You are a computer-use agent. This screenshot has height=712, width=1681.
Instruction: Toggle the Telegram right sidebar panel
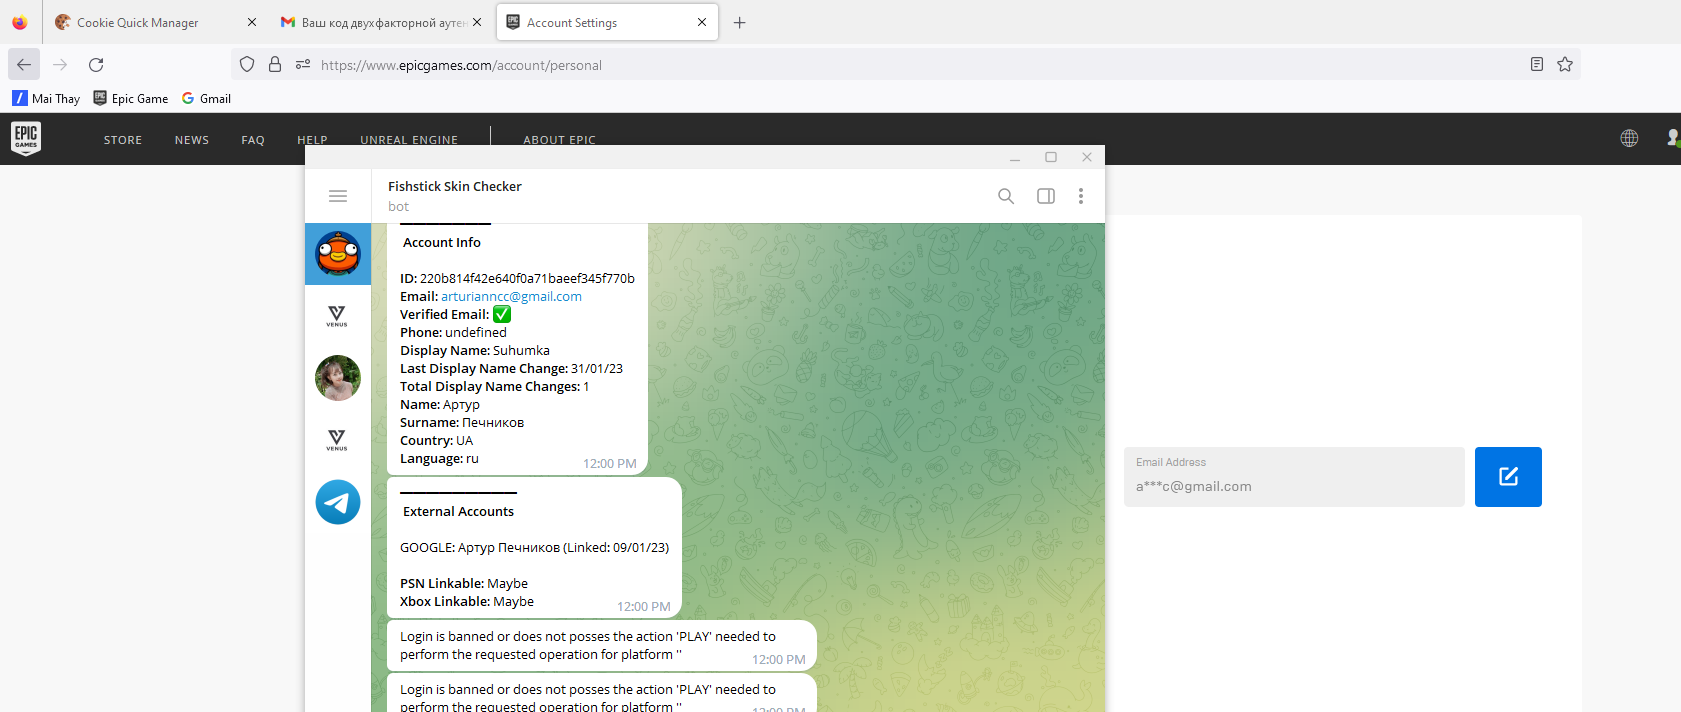pos(1046,196)
